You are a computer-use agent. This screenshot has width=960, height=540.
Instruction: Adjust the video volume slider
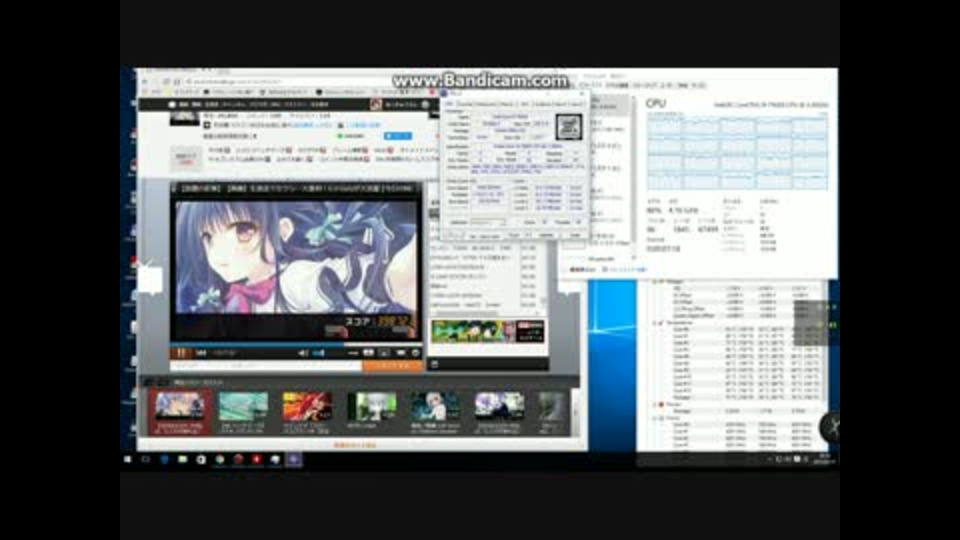pos(319,353)
